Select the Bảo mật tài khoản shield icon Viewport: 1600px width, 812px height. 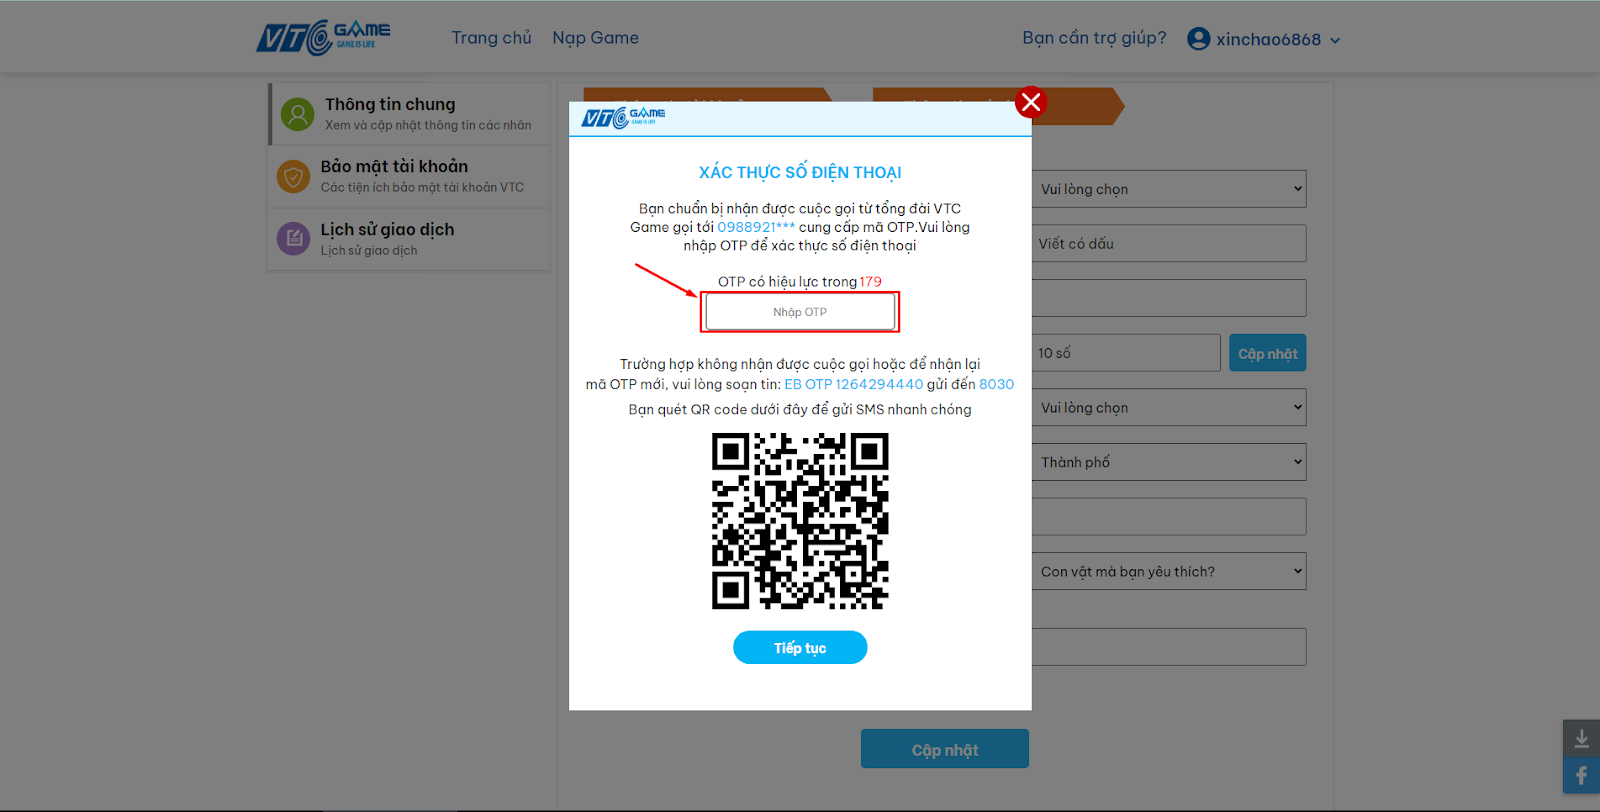point(293,177)
